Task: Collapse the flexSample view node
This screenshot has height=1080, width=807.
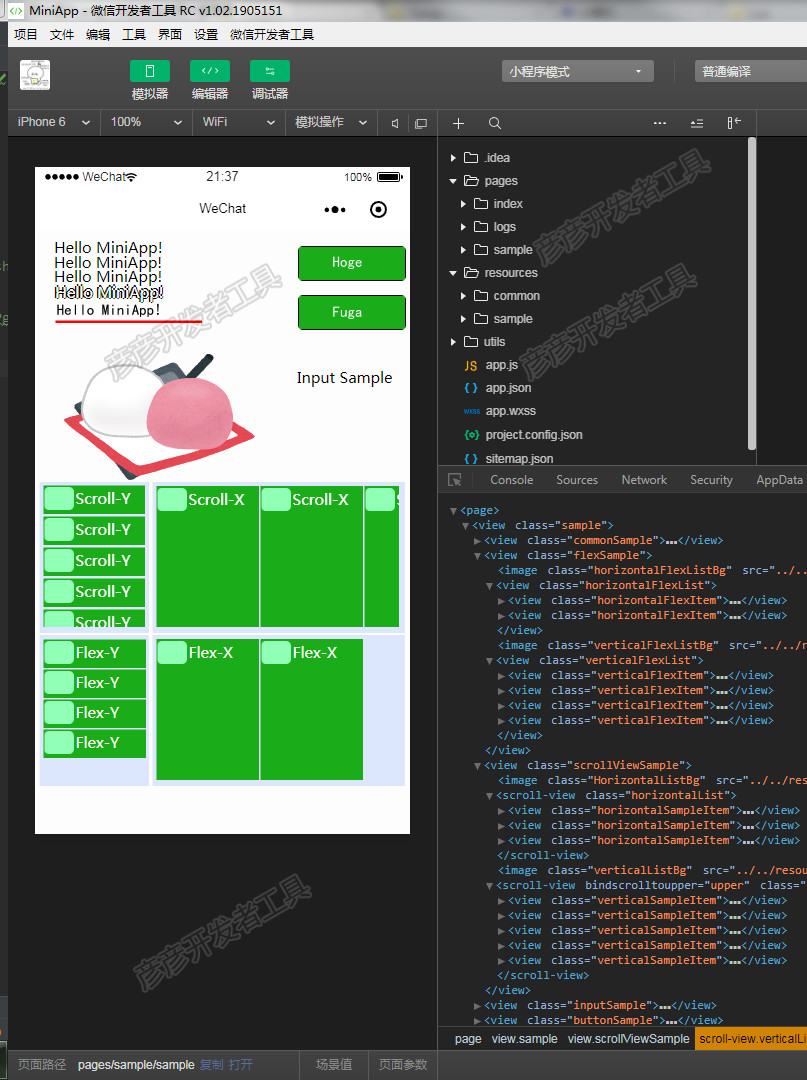Action: tap(477, 556)
